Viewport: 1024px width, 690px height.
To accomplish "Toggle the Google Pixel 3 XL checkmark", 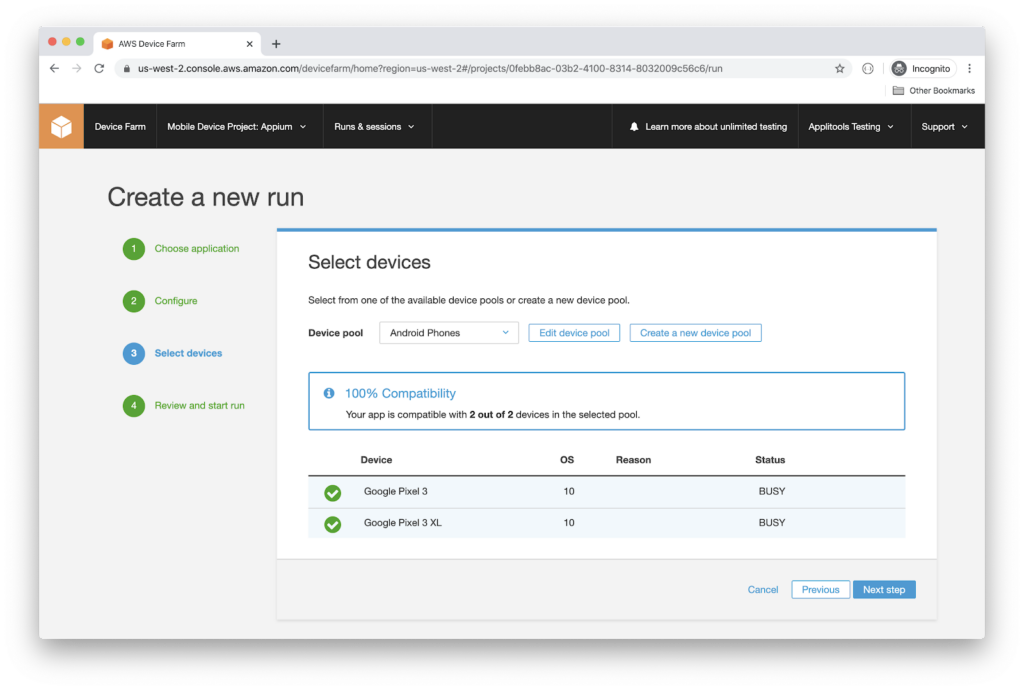I will pyautogui.click(x=333, y=523).
